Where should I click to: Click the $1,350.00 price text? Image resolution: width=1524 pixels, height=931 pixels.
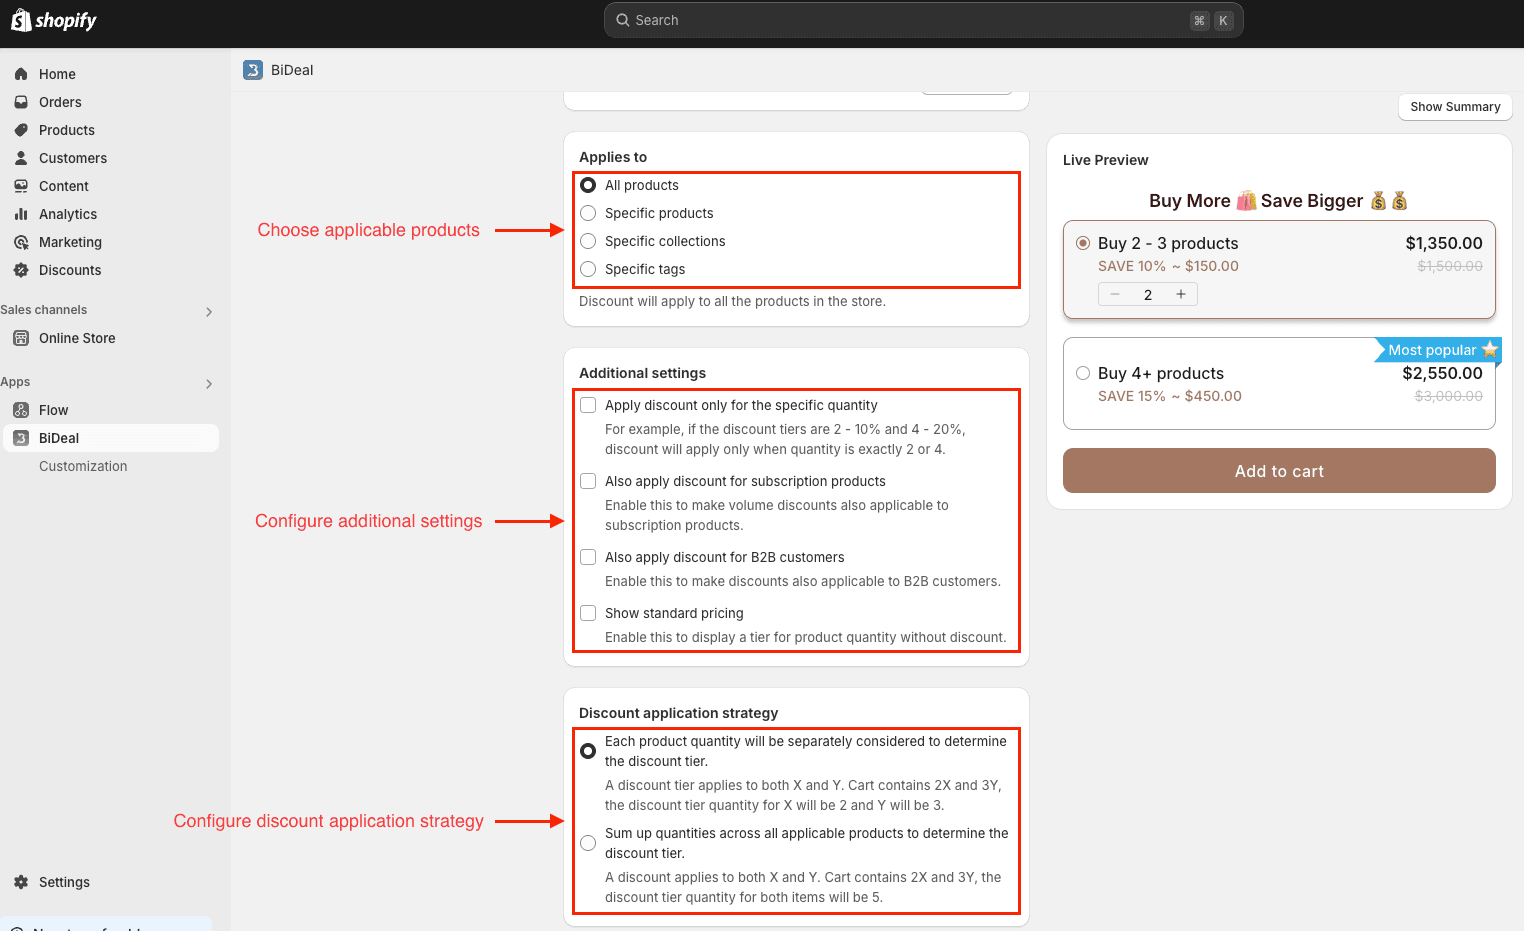[1444, 243]
